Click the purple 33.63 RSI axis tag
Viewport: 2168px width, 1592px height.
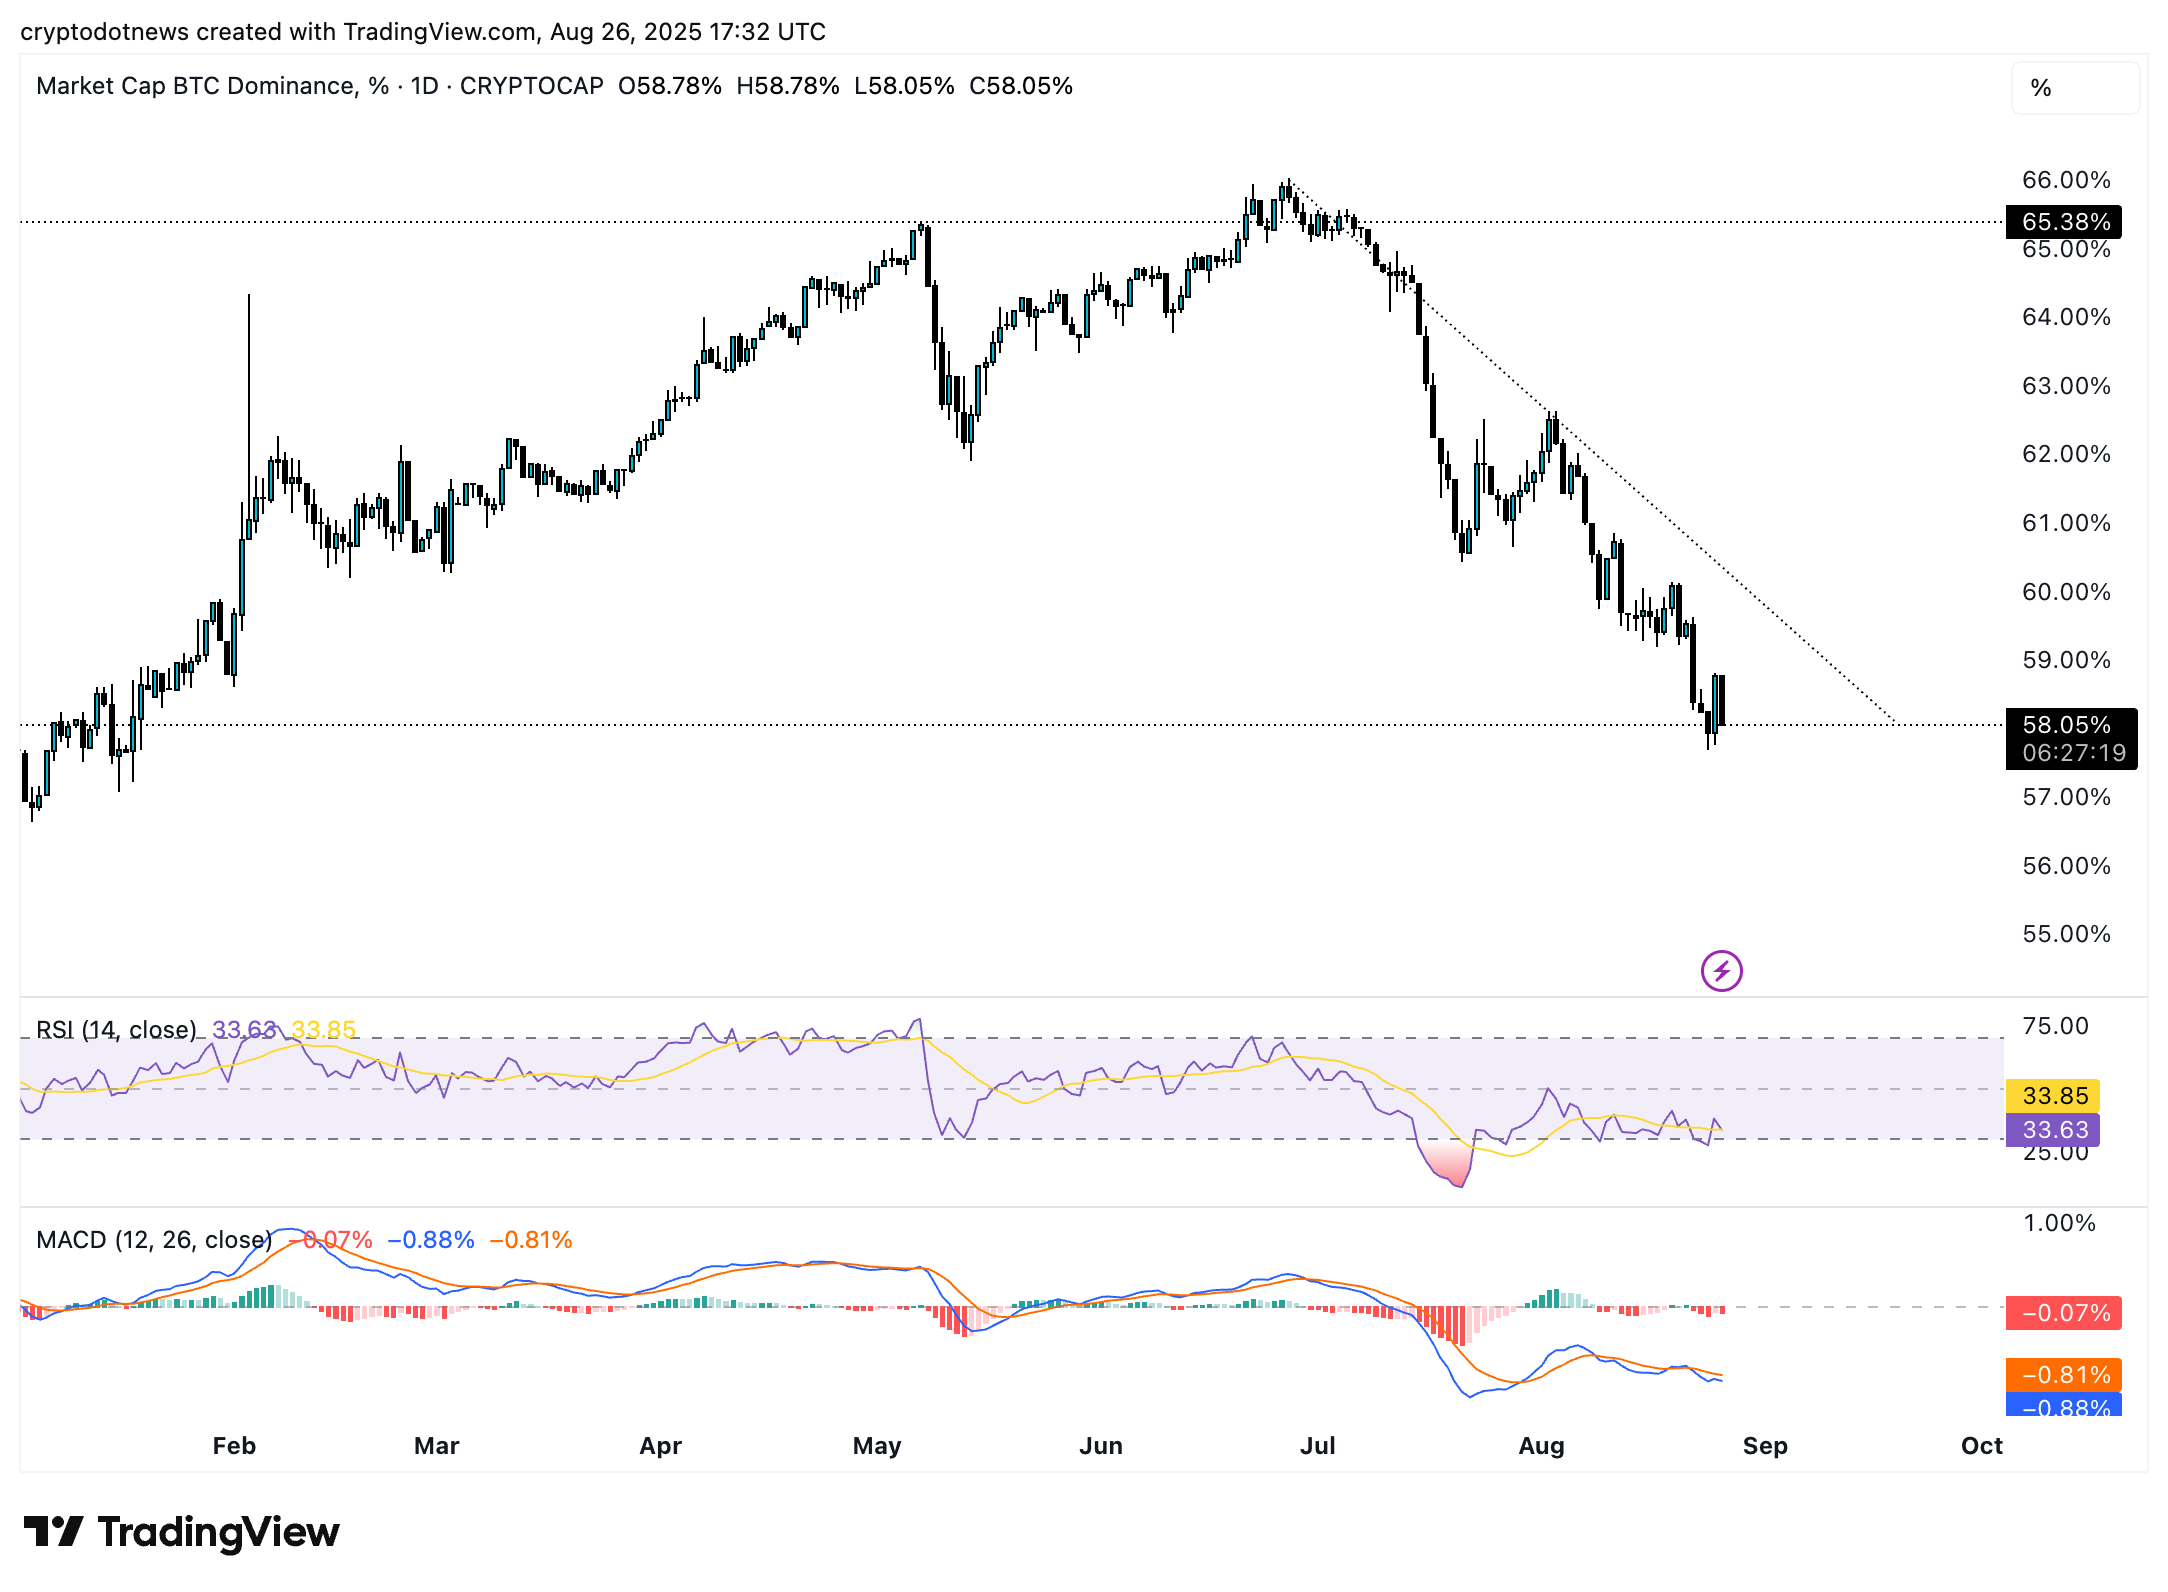coord(2052,1130)
